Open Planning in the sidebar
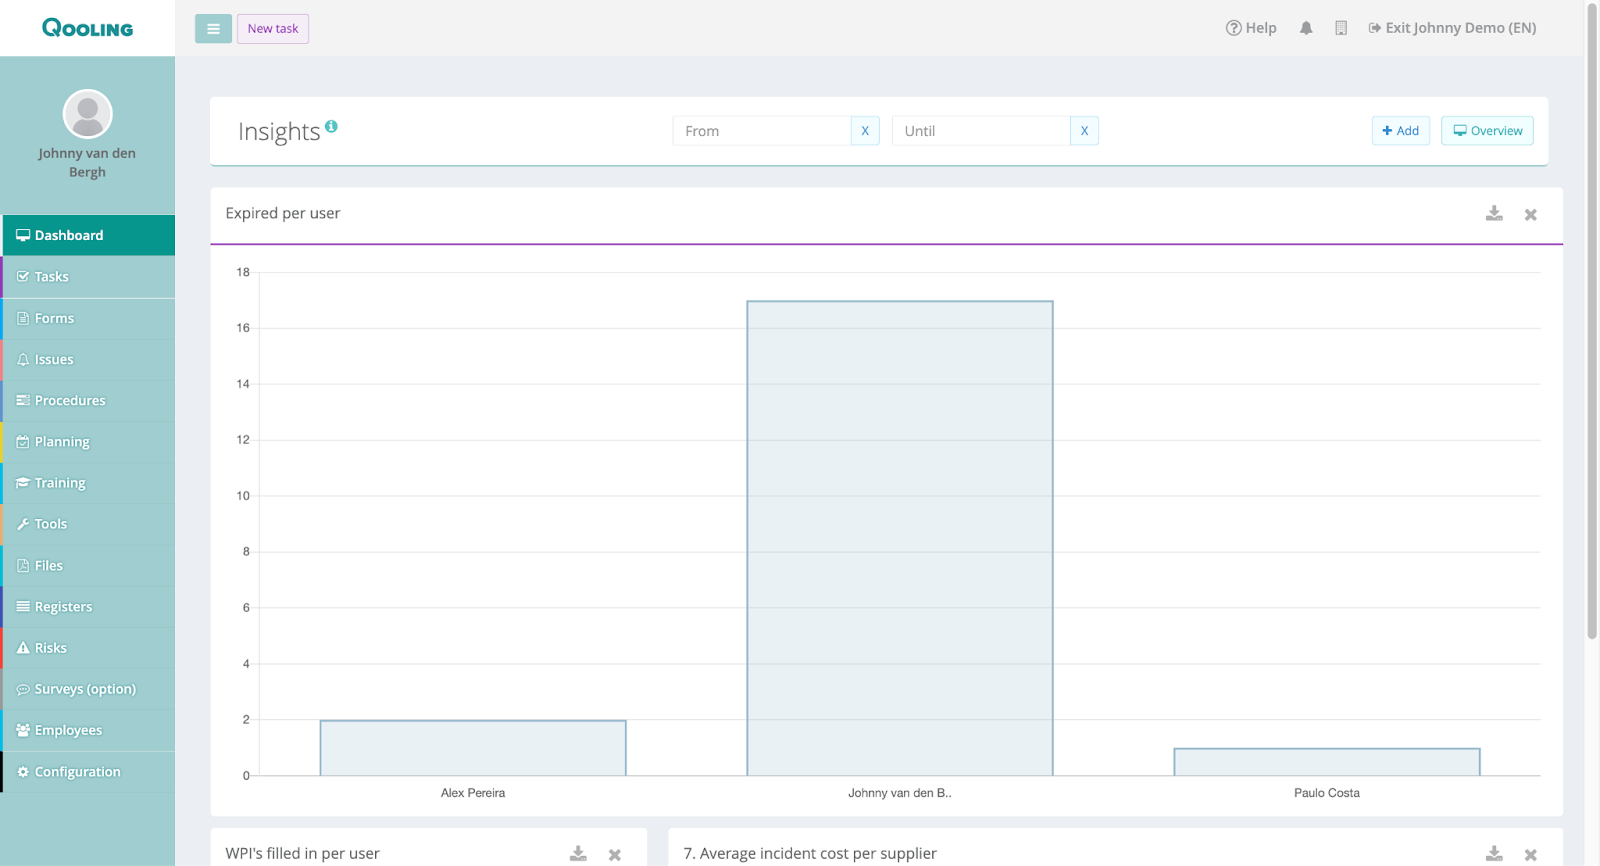The height and width of the screenshot is (866, 1600). 88,442
